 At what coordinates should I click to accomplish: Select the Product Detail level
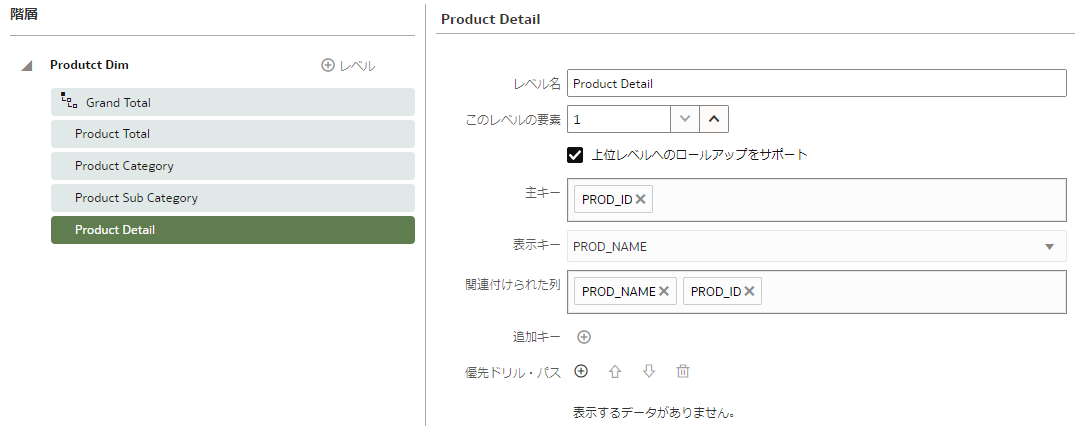coord(232,230)
